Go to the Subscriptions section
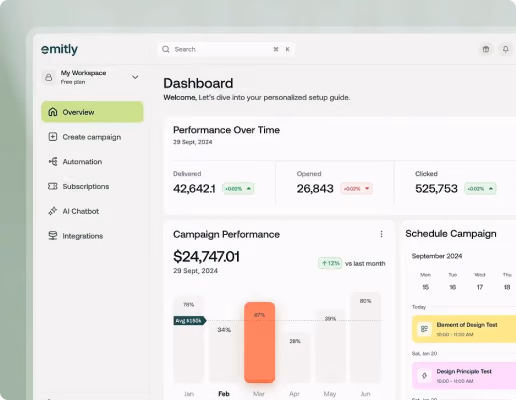This screenshot has width=516, height=400. (x=92, y=186)
